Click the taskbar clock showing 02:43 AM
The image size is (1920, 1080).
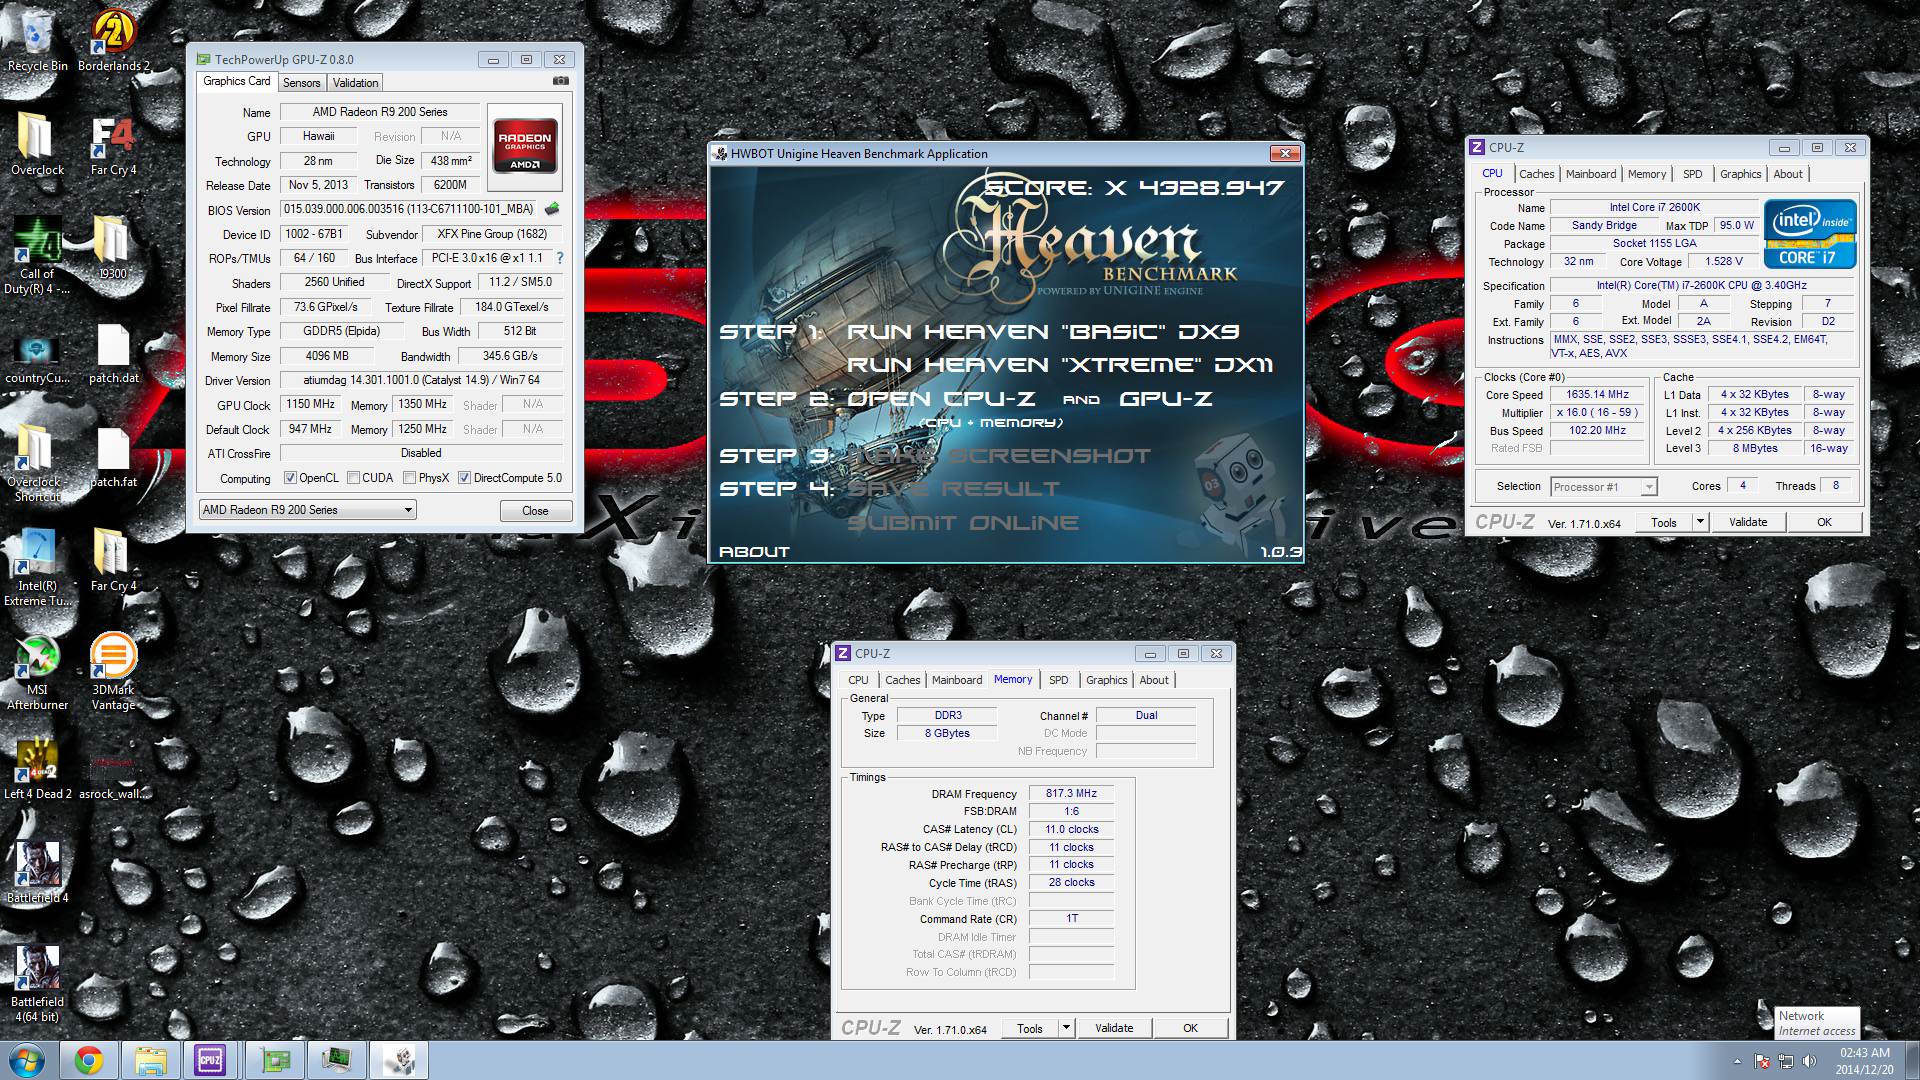[x=1864, y=1060]
